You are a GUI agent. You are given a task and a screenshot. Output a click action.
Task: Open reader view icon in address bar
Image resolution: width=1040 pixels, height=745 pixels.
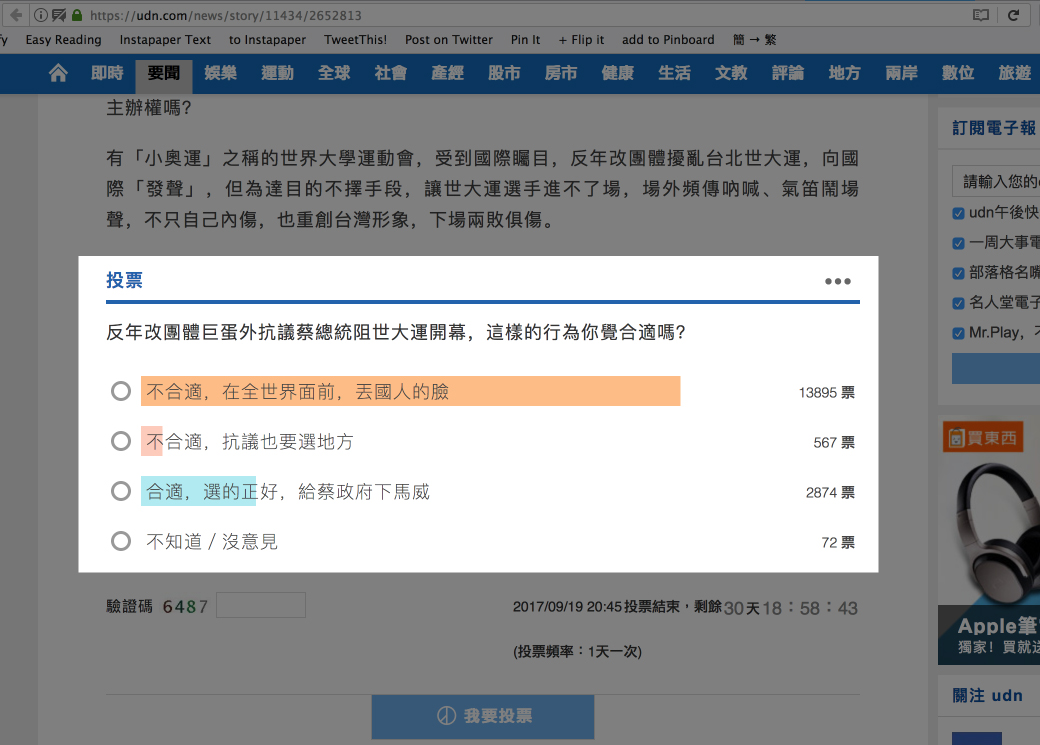click(981, 15)
